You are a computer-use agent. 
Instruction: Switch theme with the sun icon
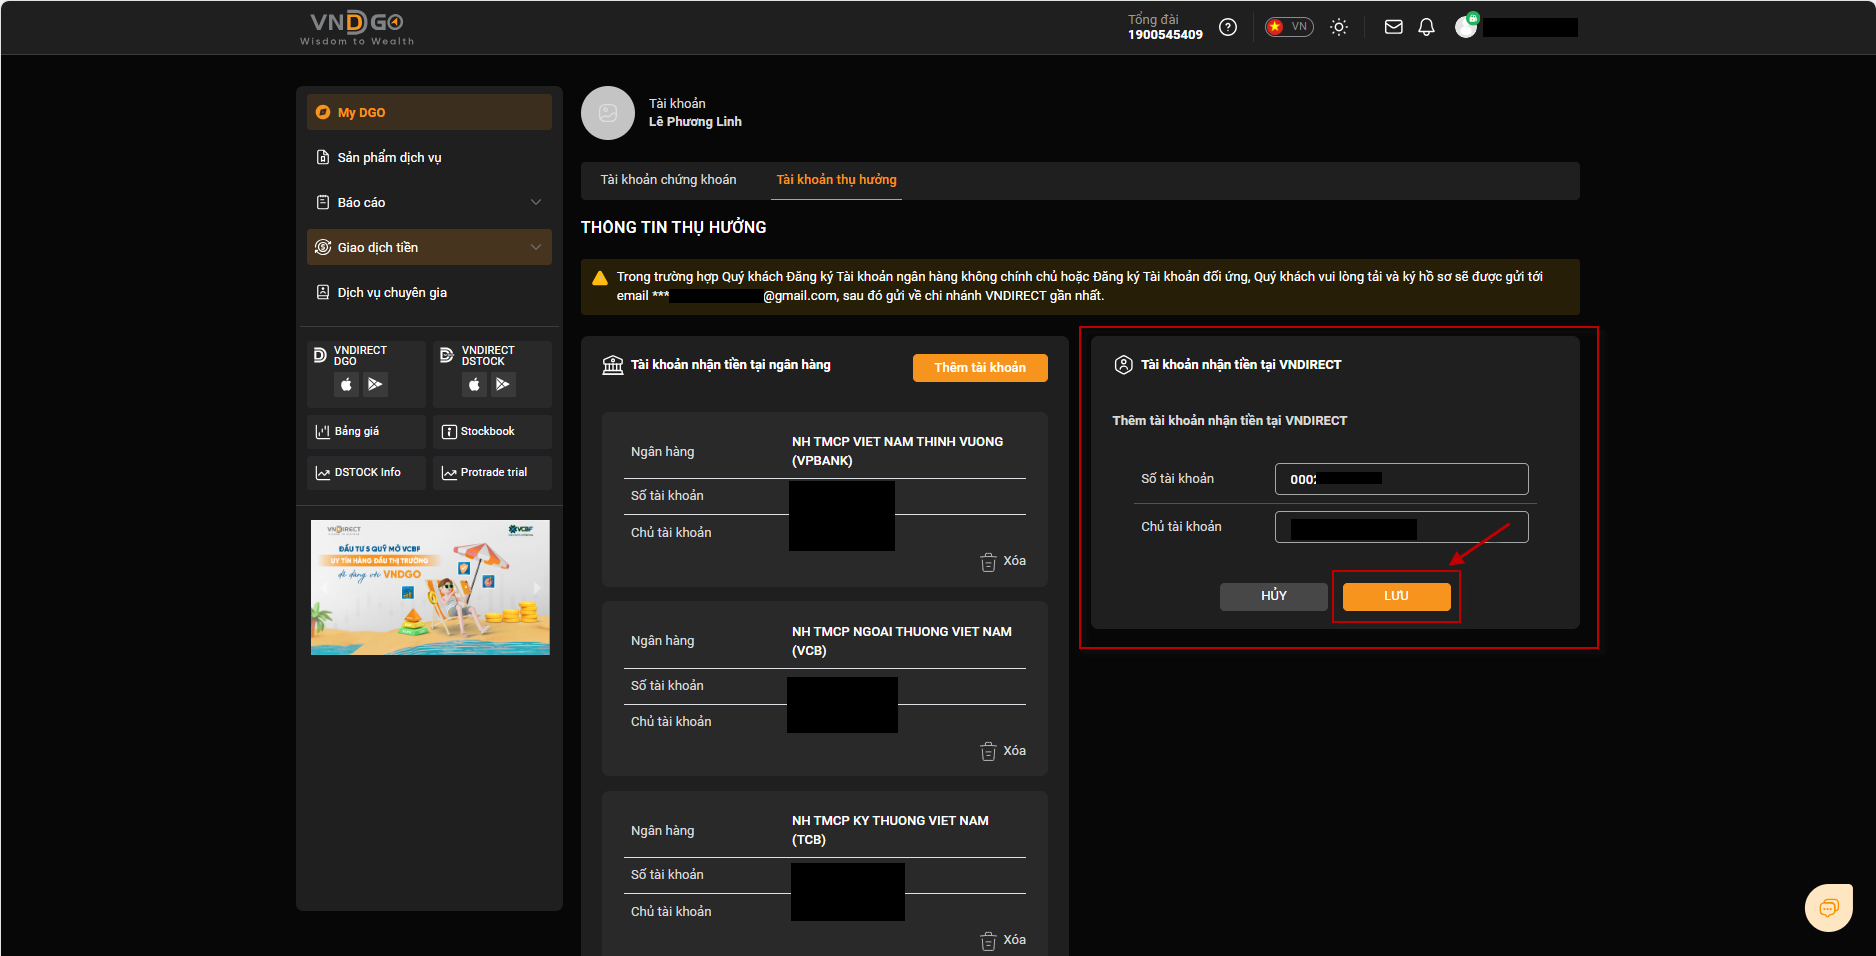point(1339,27)
